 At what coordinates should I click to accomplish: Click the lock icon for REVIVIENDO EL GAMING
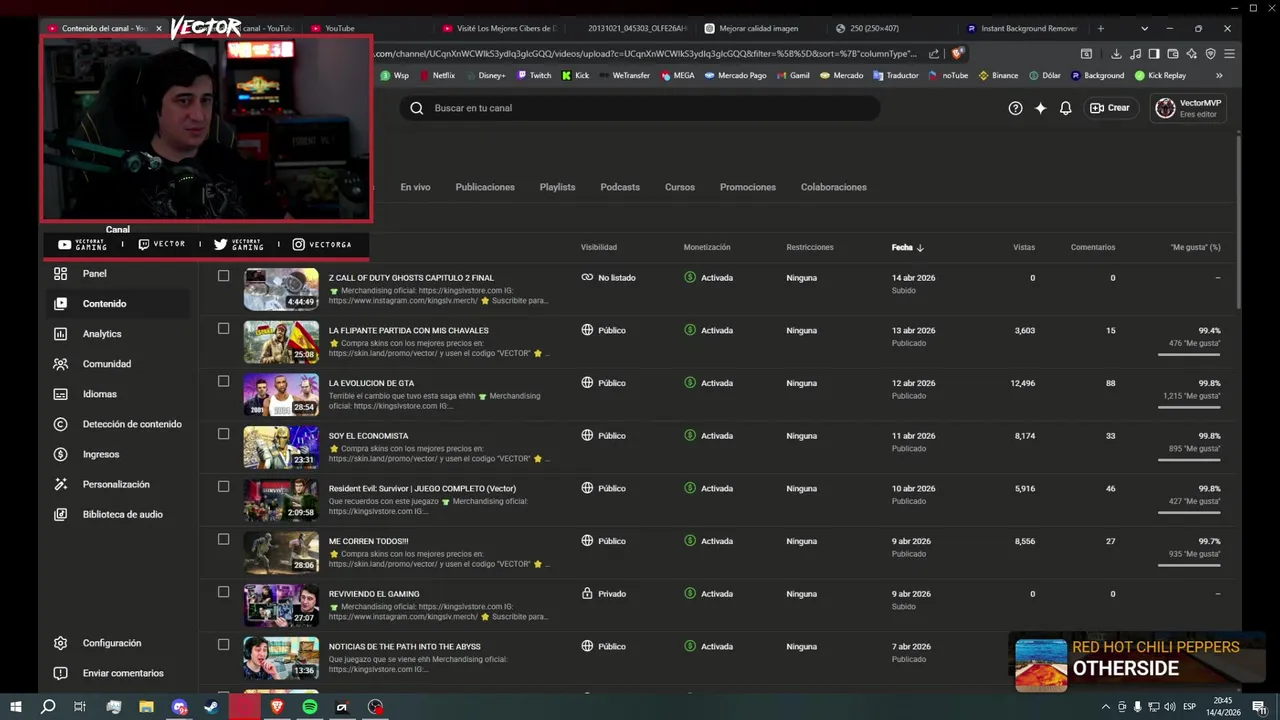click(587, 594)
